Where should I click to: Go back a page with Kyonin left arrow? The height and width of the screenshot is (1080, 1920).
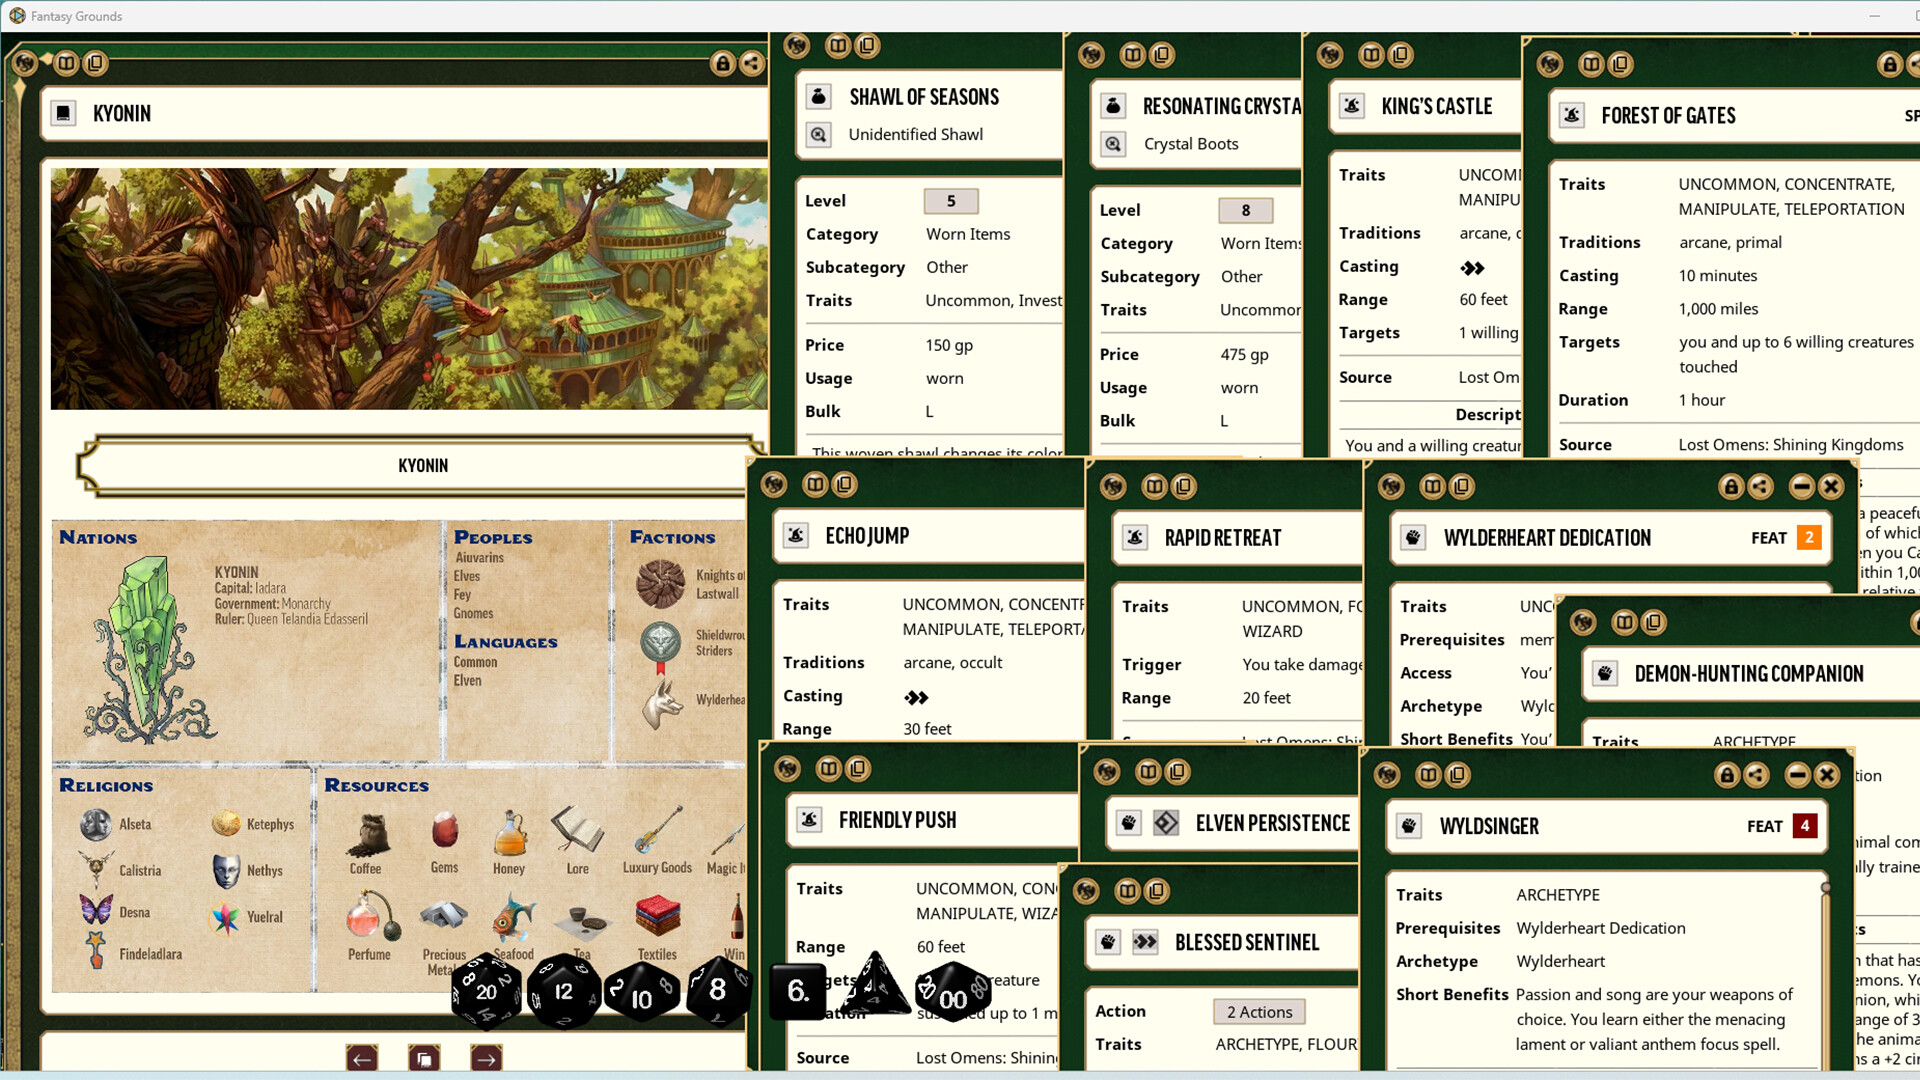(x=361, y=1057)
